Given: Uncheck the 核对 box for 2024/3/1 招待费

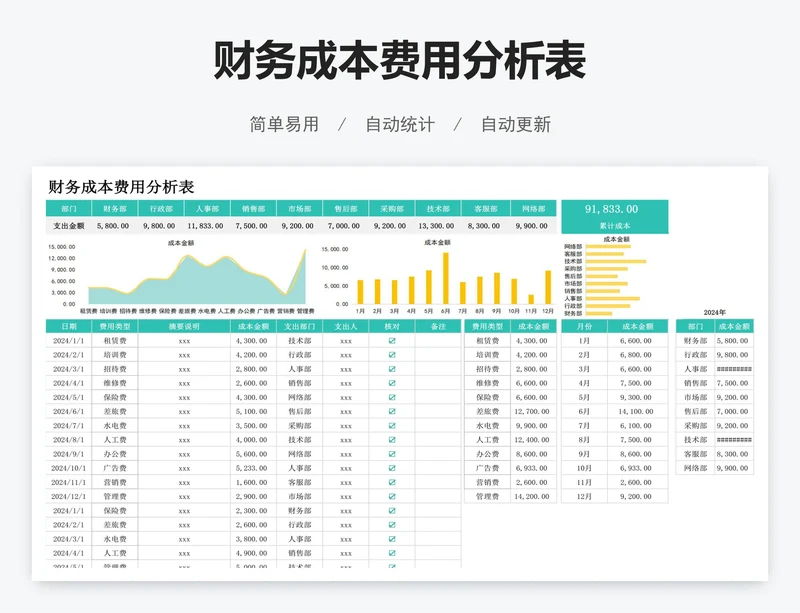Looking at the screenshot, I should tap(392, 369).
